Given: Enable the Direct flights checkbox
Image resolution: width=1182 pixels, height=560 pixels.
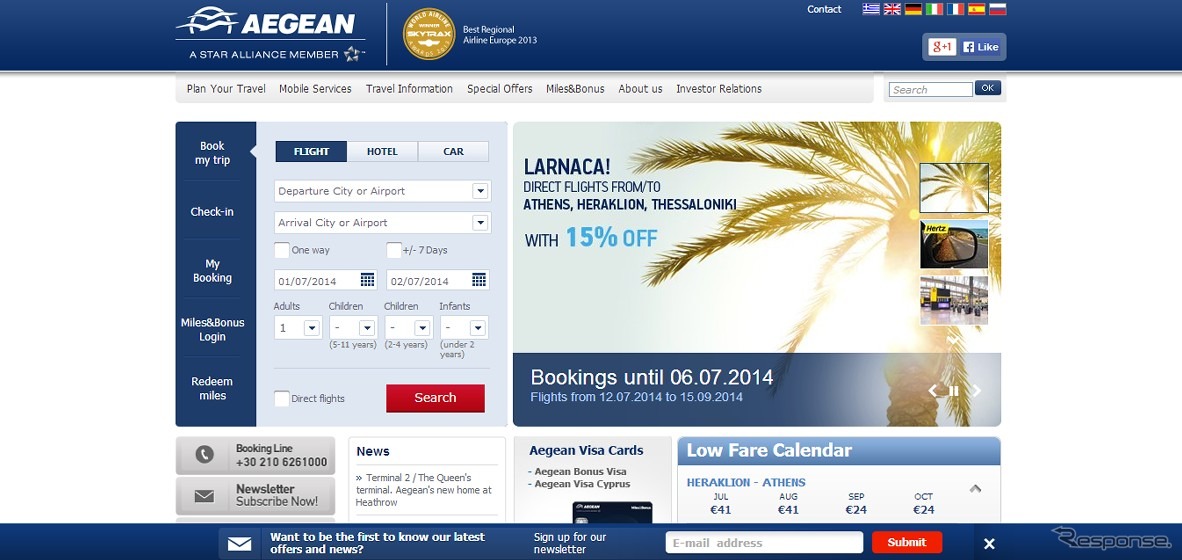Looking at the screenshot, I should (x=282, y=398).
